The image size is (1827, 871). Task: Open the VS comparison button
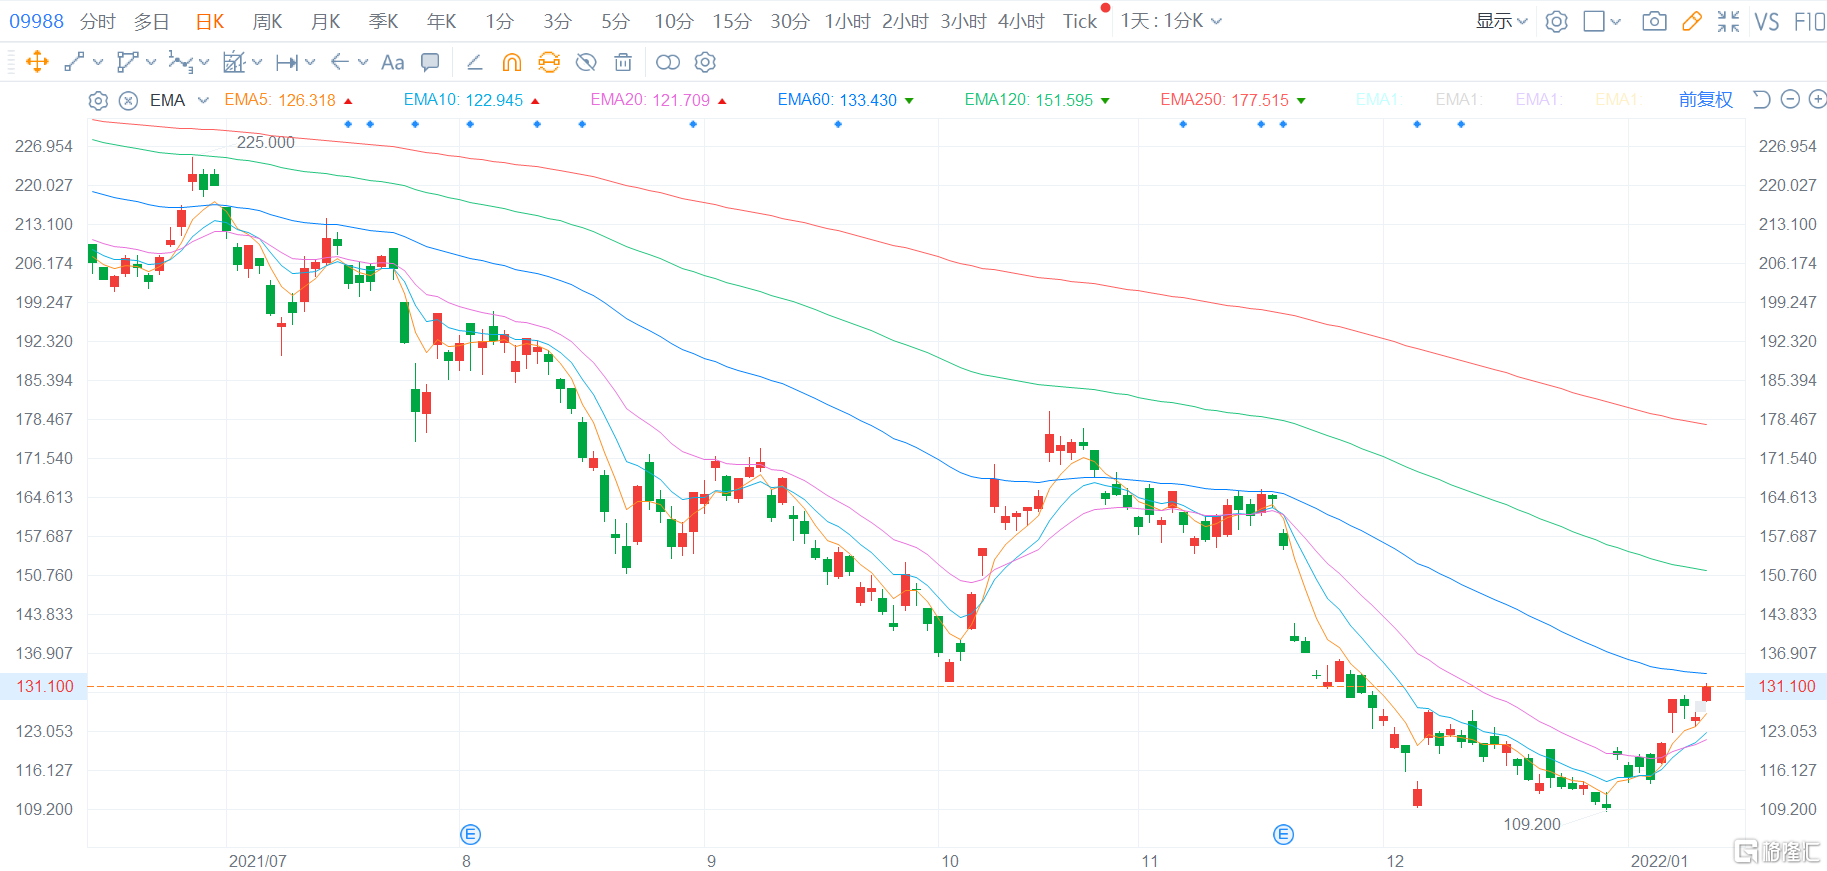[1766, 21]
